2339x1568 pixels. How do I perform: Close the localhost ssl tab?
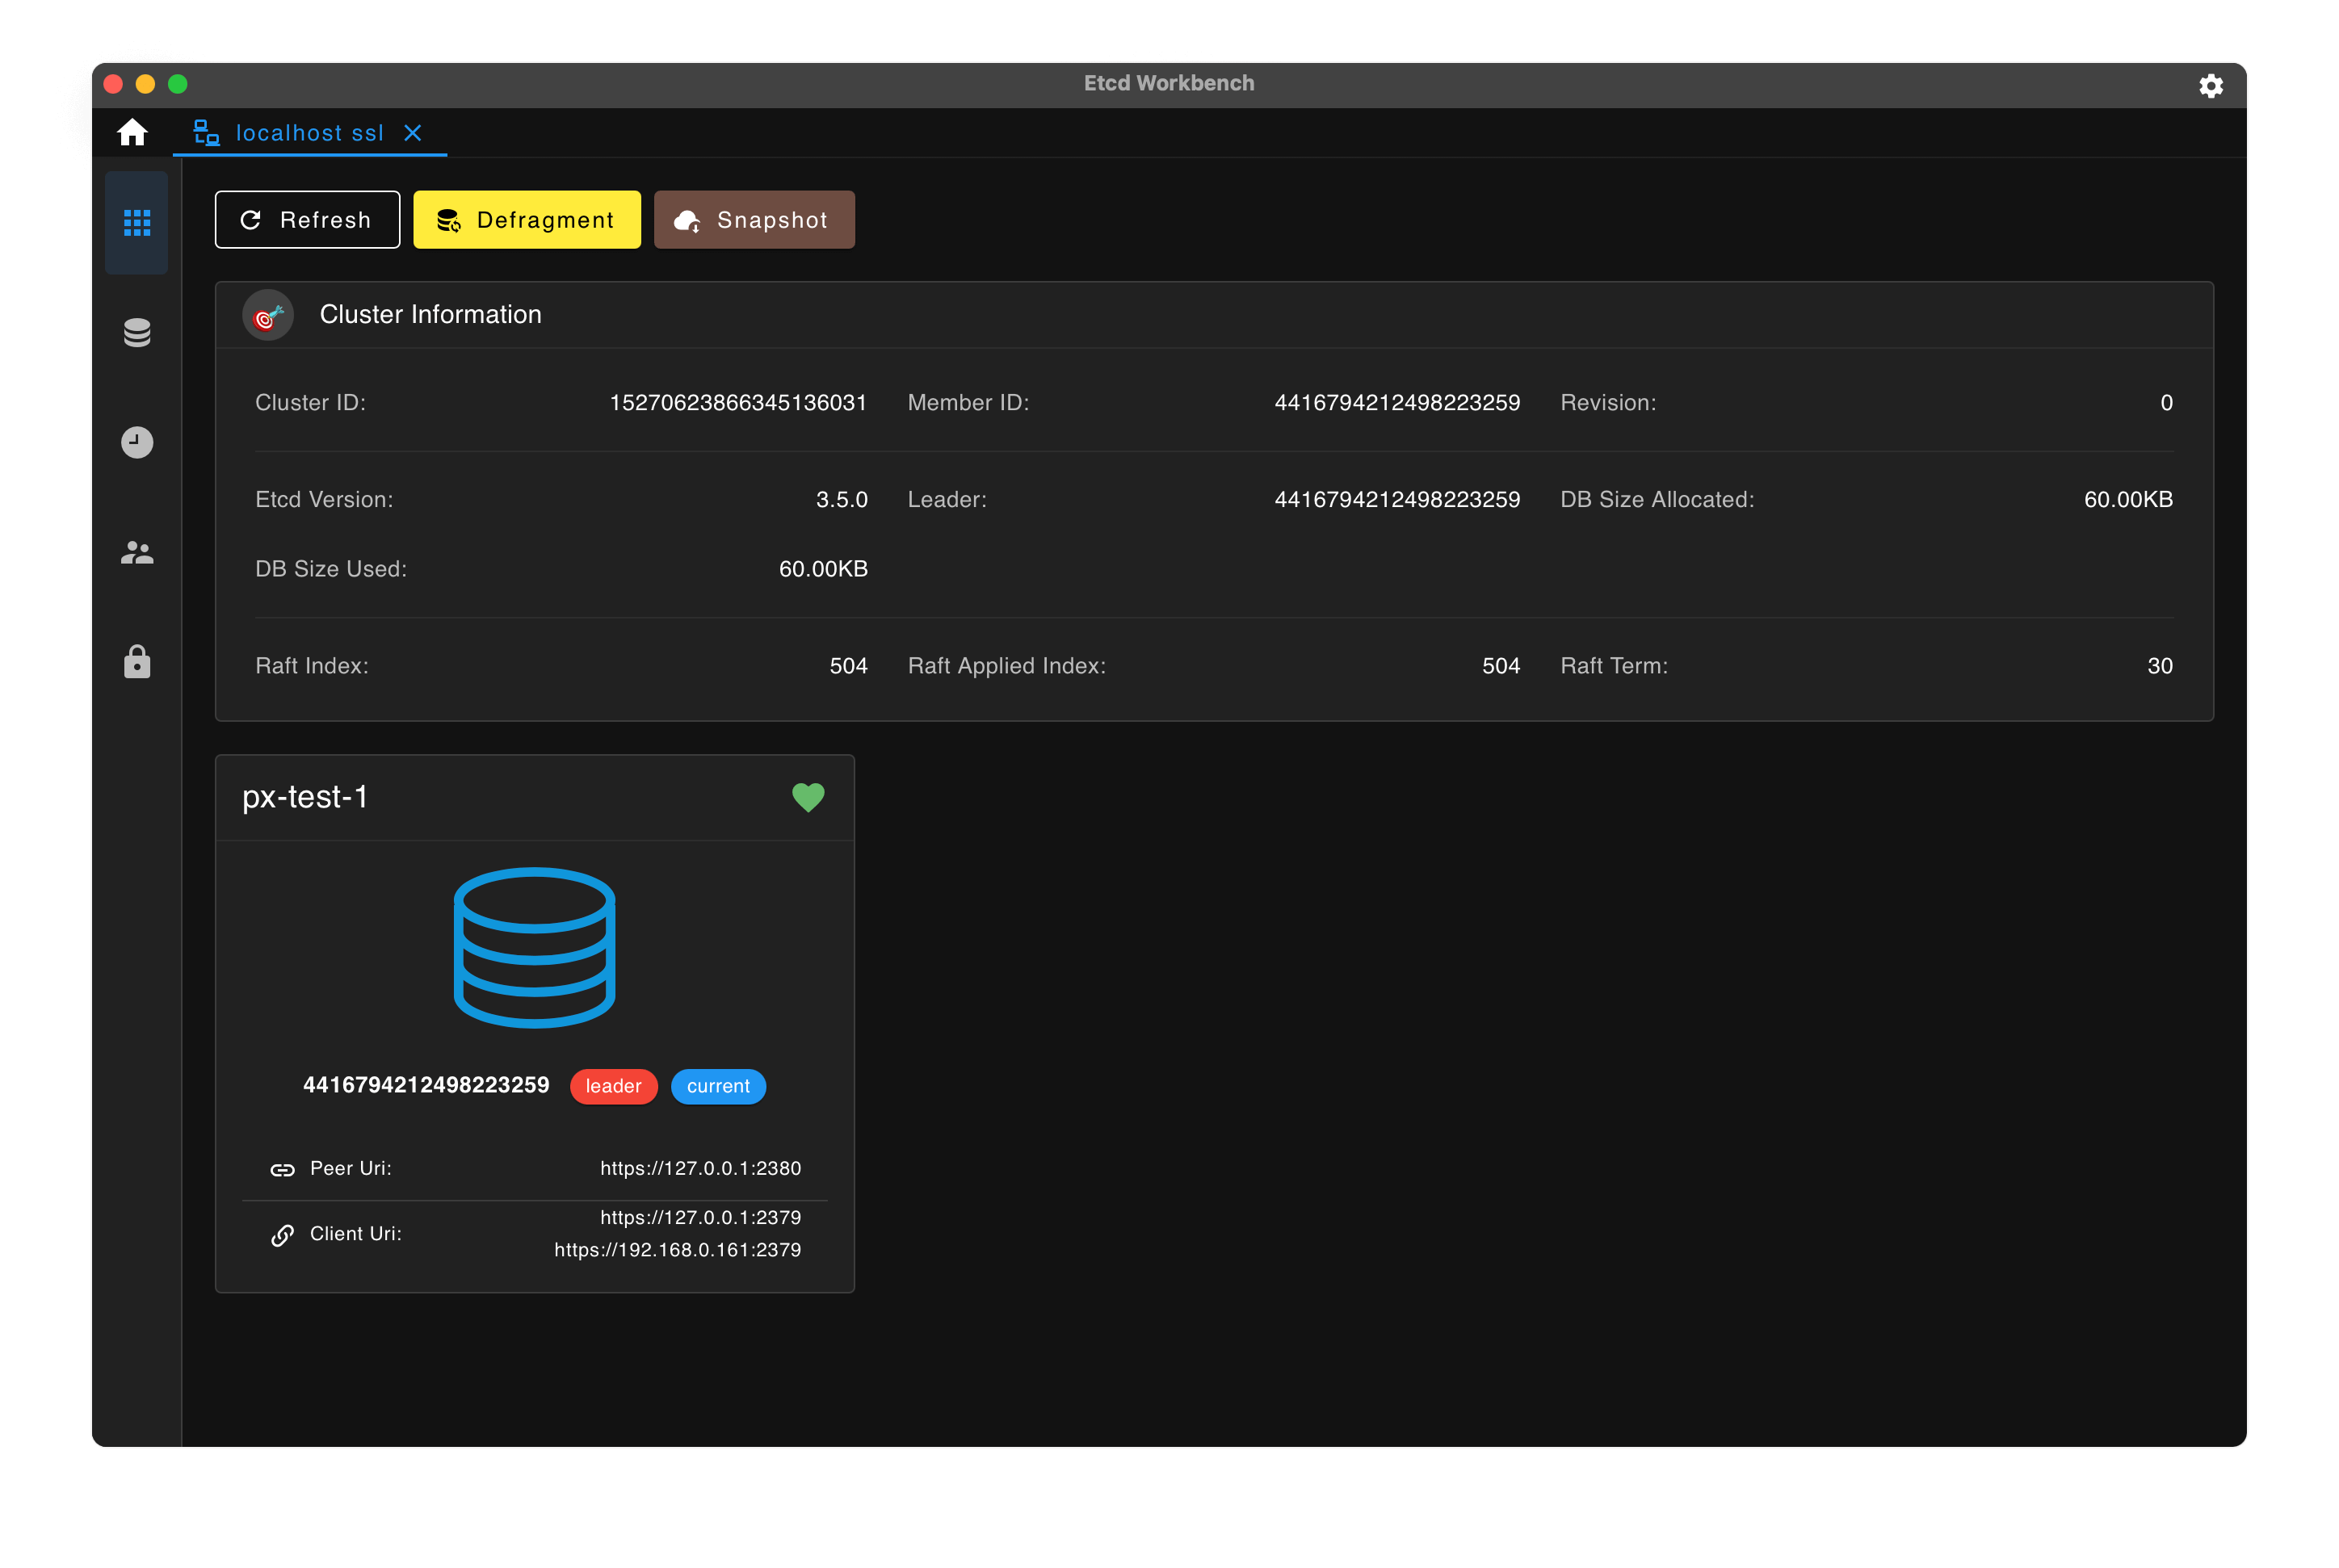pyautogui.click(x=412, y=133)
